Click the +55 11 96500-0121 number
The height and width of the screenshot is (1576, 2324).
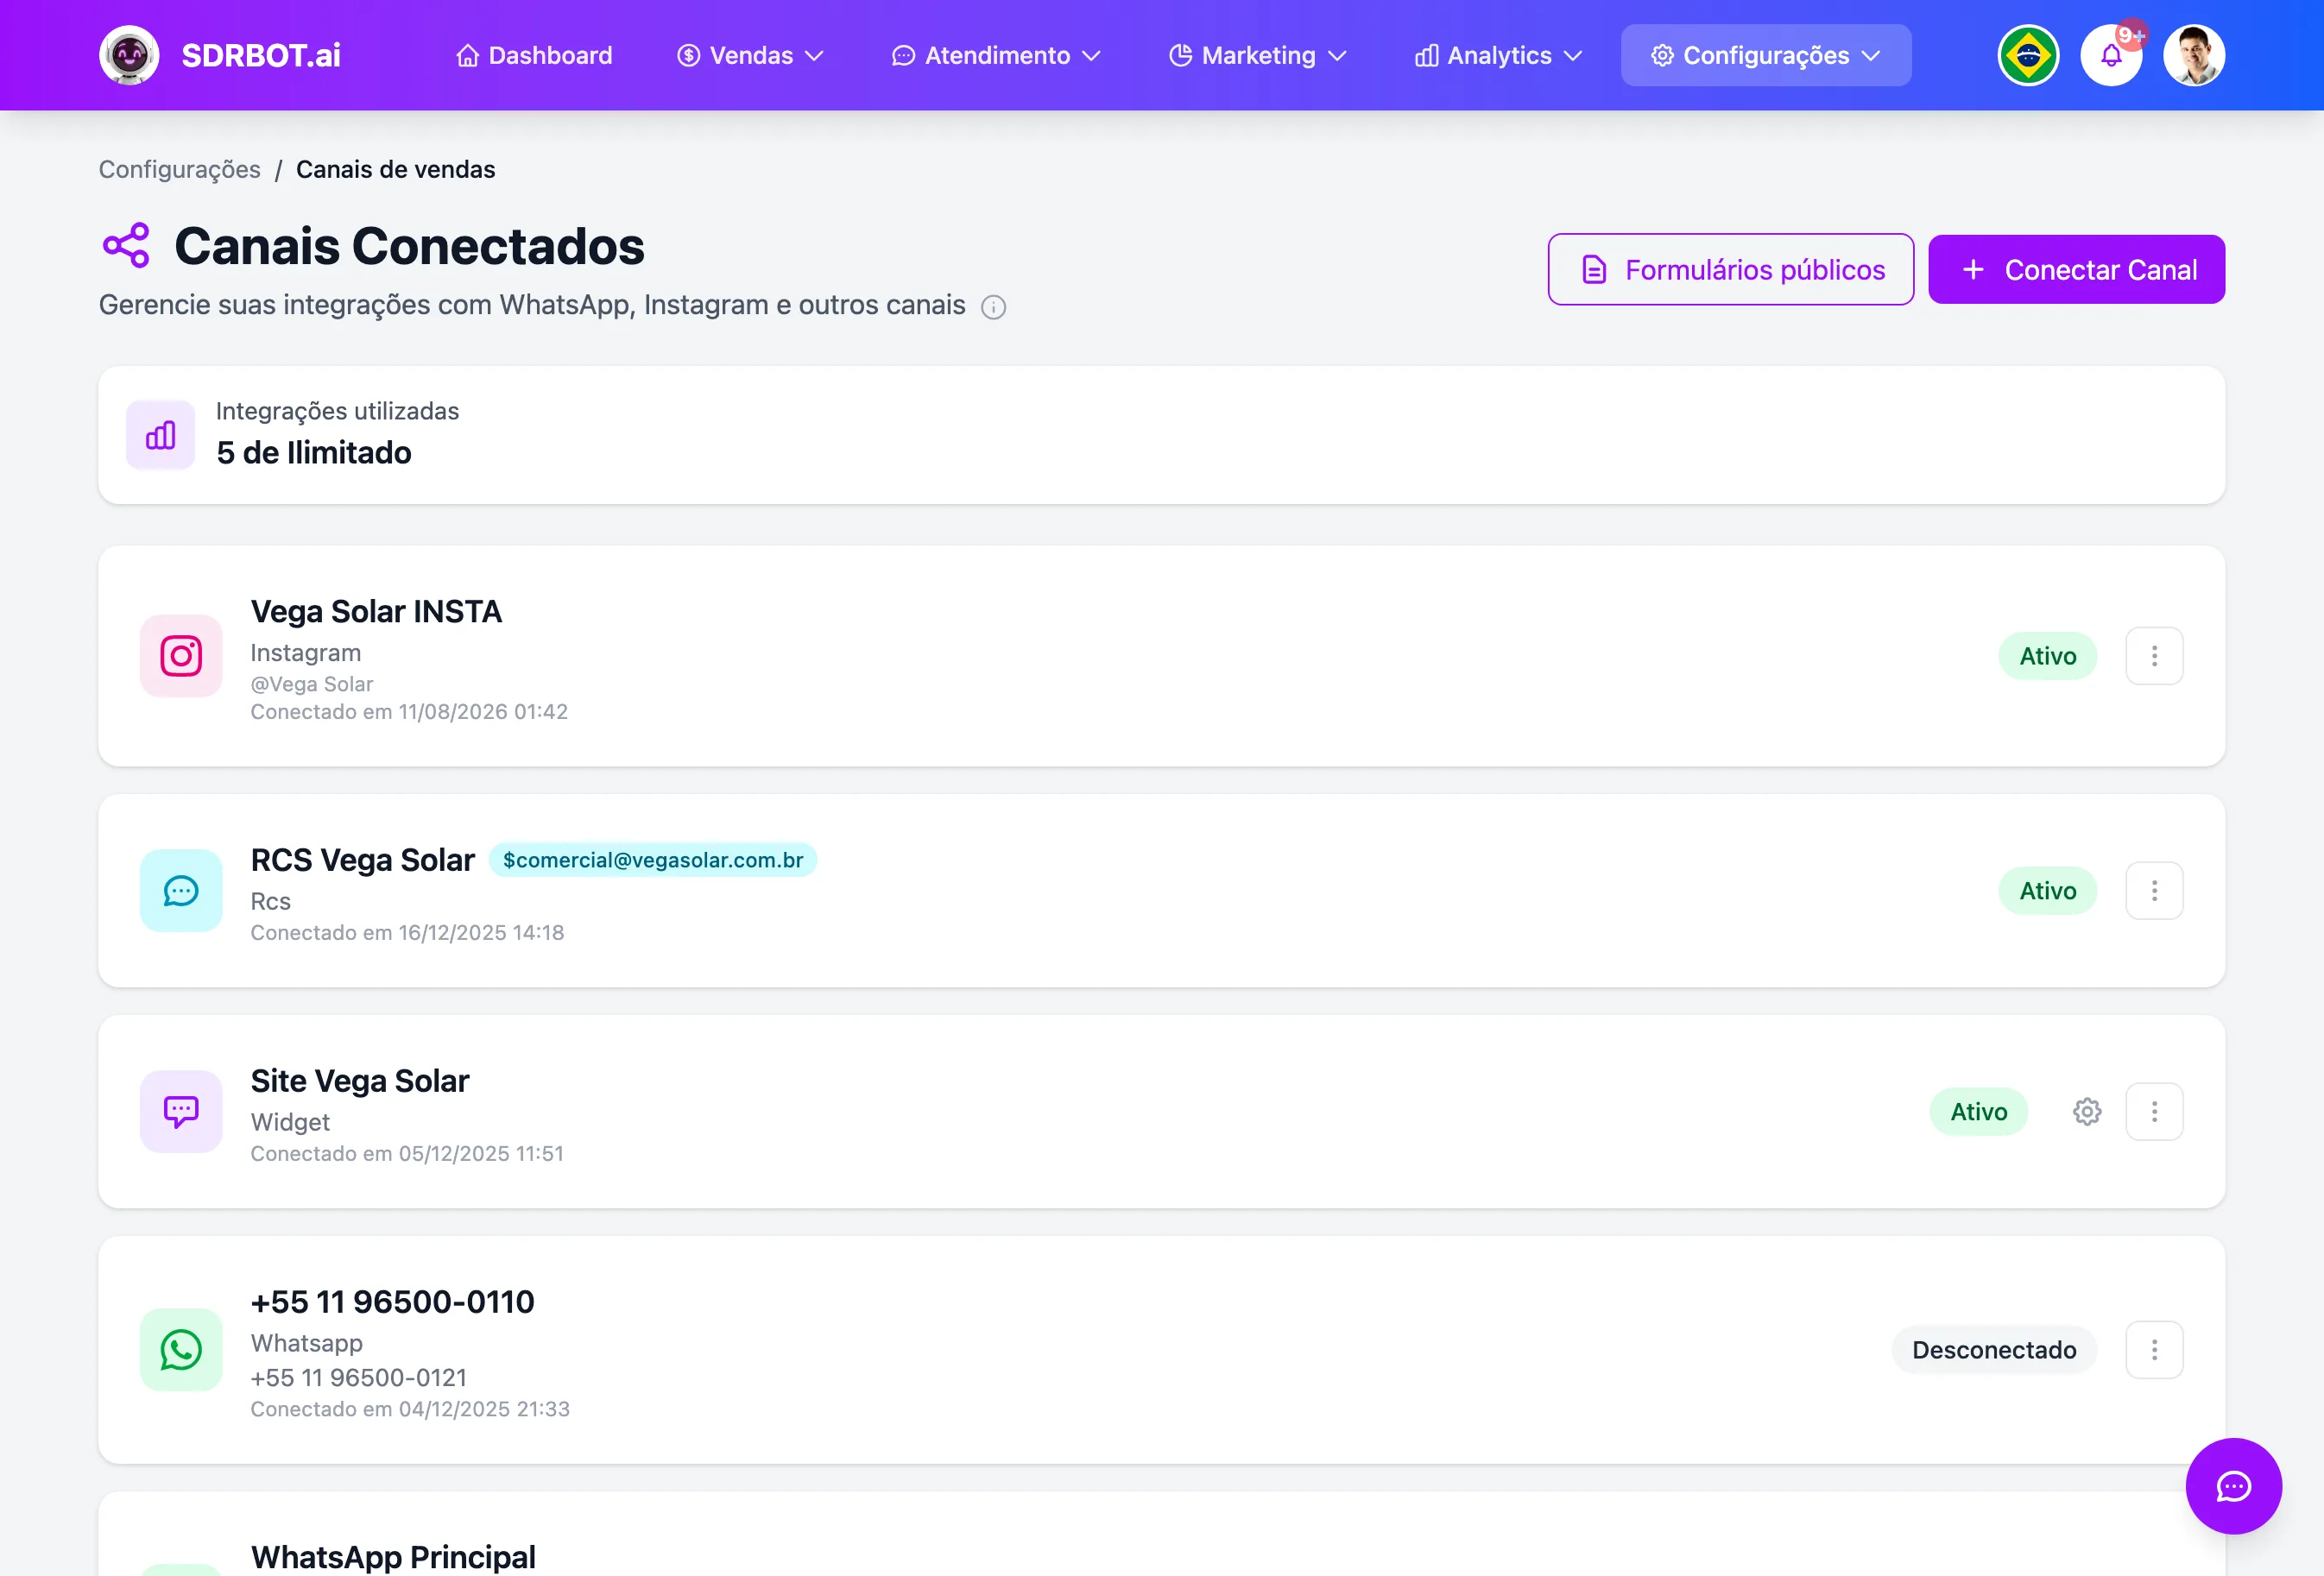point(359,1378)
